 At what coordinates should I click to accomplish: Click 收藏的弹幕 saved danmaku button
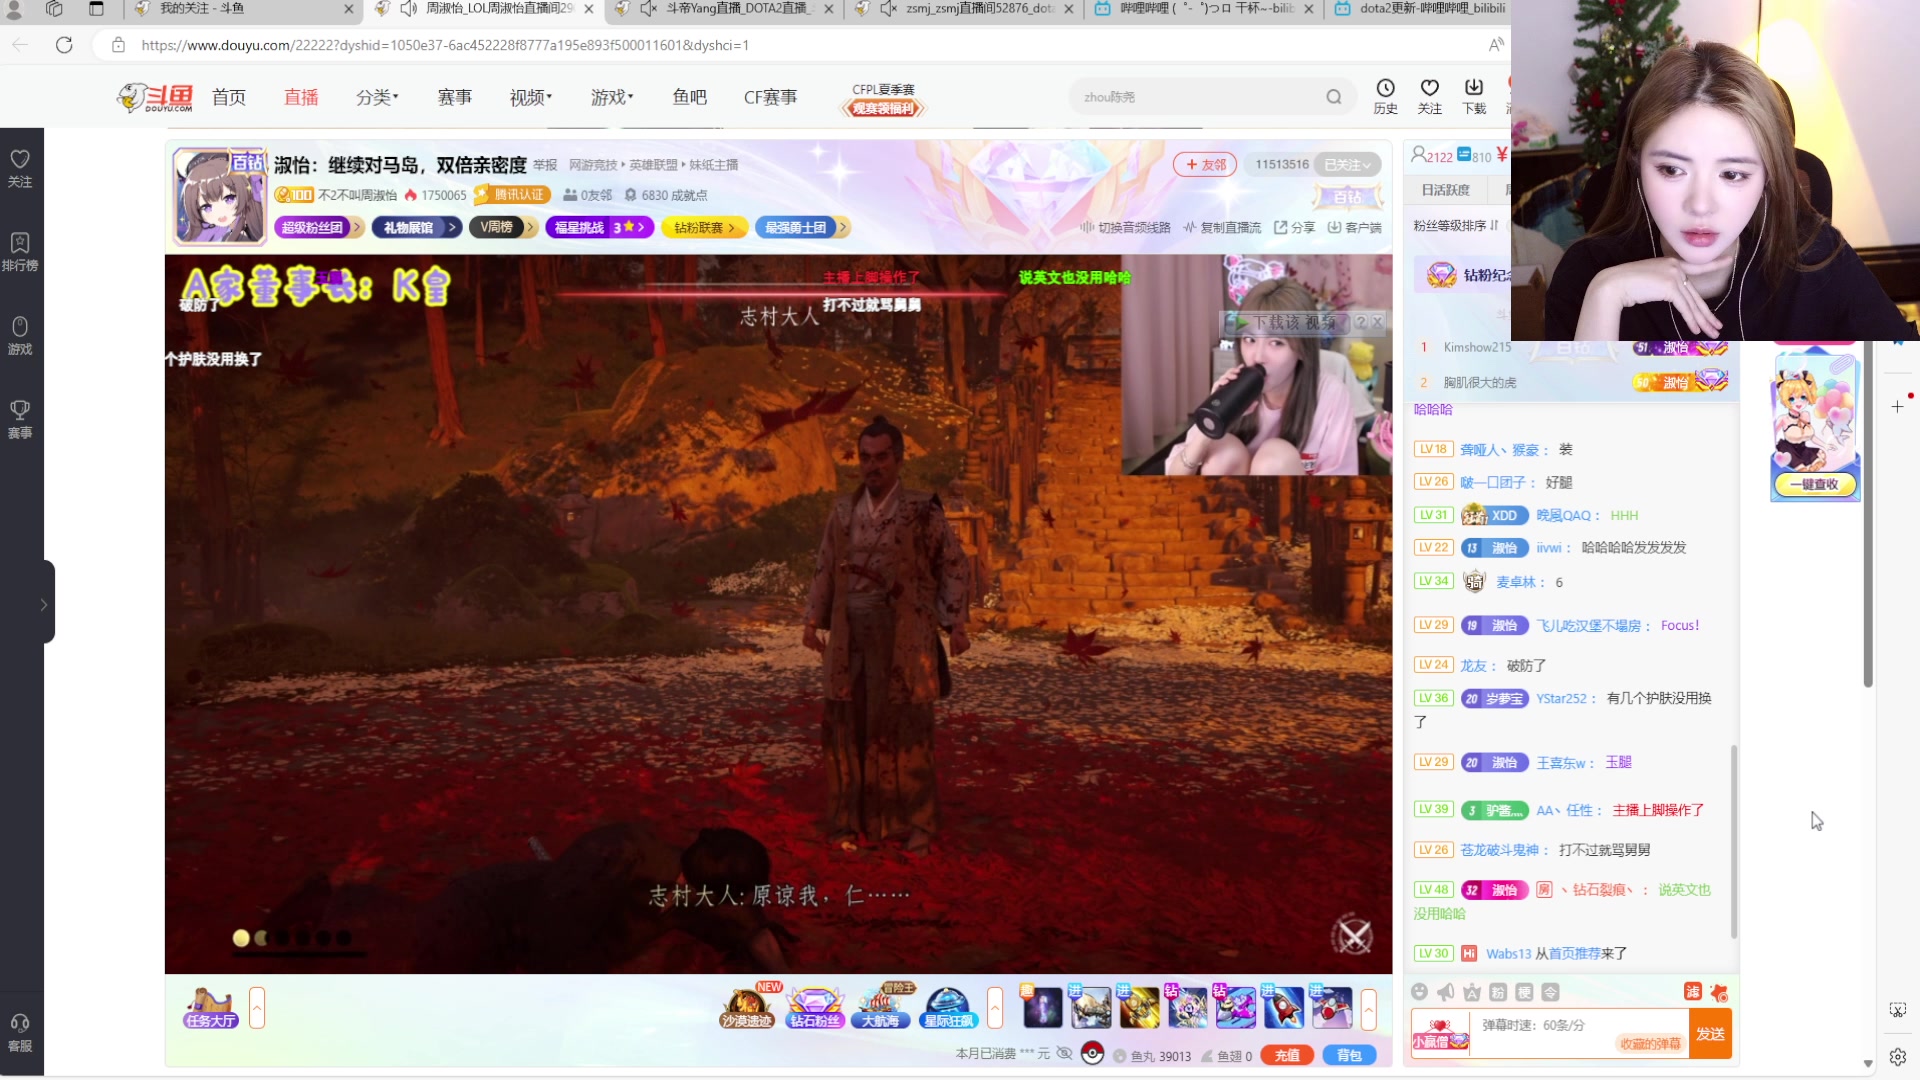tap(1650, 1044)
